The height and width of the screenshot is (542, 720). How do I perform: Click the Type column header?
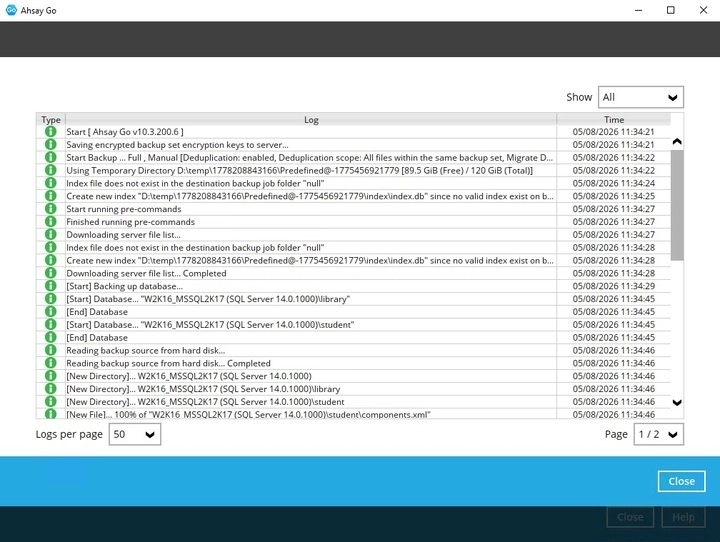pos(51,119)
